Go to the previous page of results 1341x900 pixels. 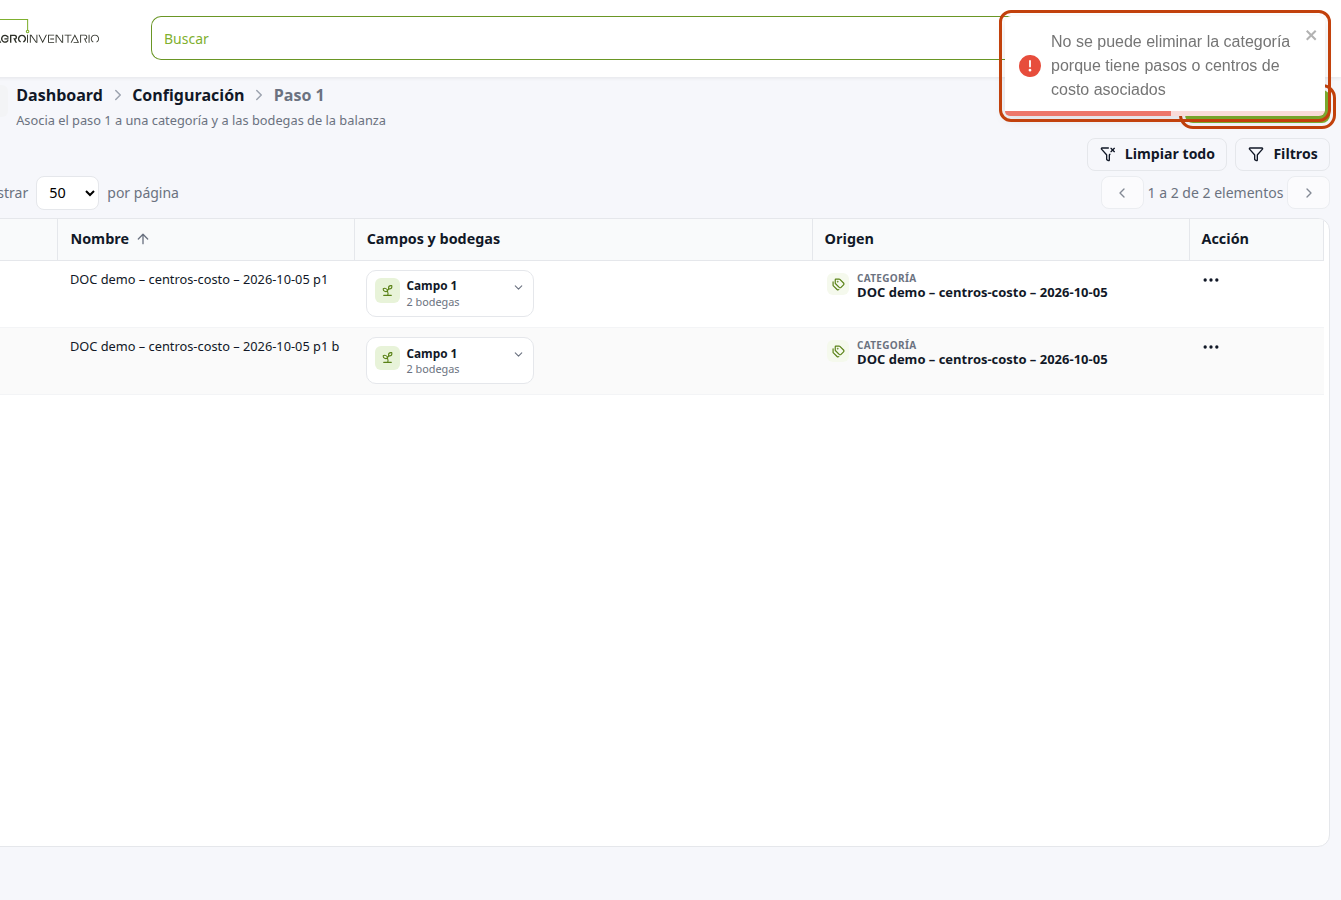click(x=1122, y=193)
